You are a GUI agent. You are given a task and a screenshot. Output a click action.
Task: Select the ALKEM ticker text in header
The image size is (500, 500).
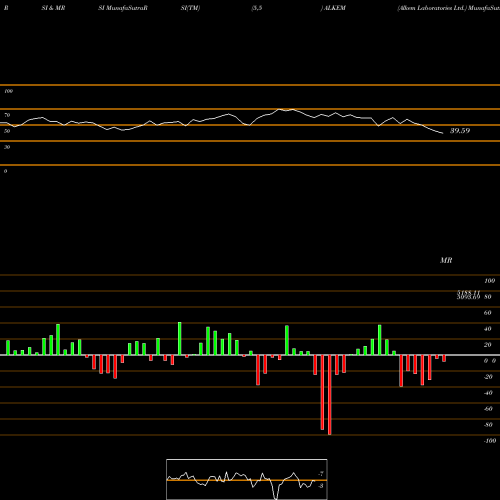tap(335, 8)
